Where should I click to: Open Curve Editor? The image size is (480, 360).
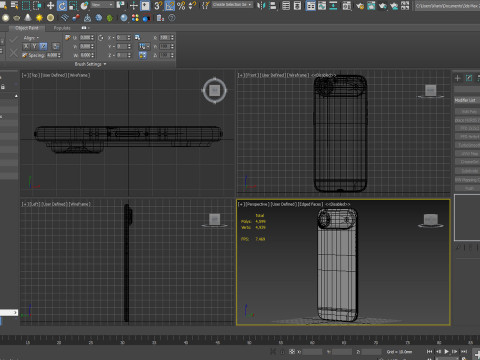point(322,5)
